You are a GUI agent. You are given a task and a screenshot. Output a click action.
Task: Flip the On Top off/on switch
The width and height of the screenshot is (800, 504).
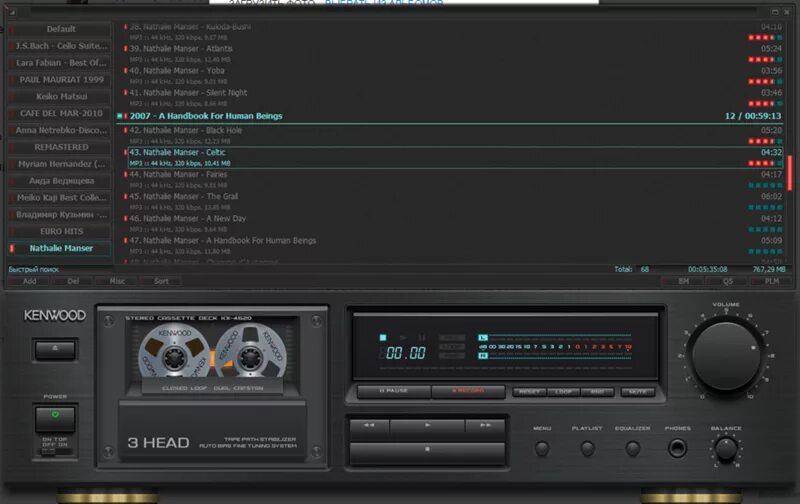pyautogui.click(x=48, y=450)
